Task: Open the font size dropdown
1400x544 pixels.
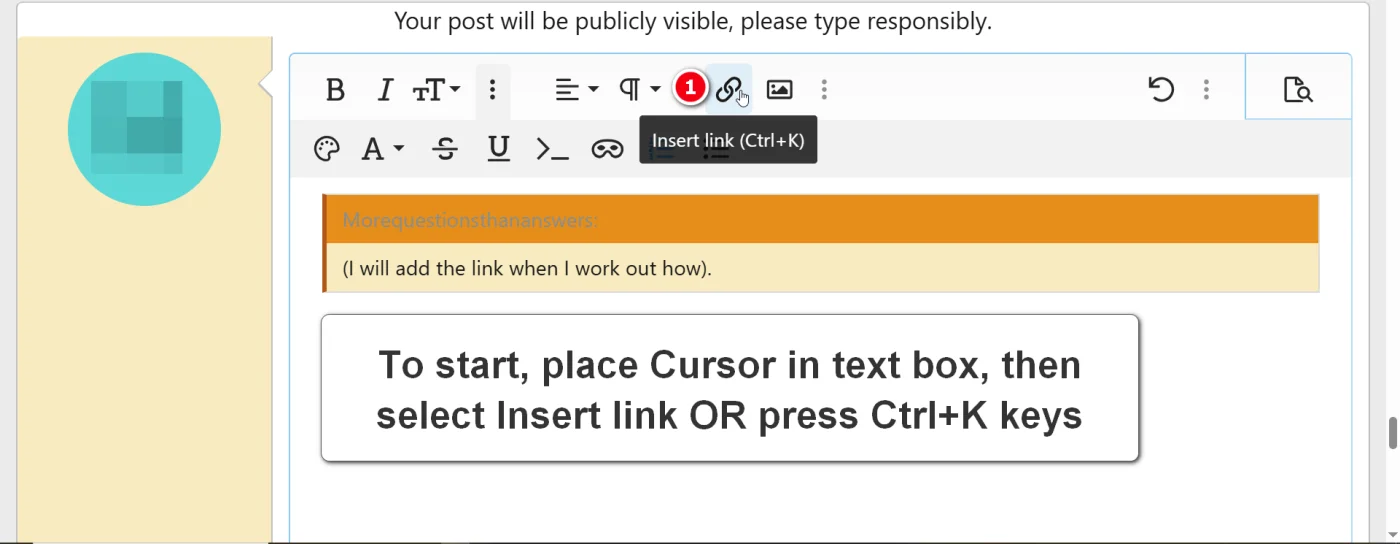Action: coord(437,90)
